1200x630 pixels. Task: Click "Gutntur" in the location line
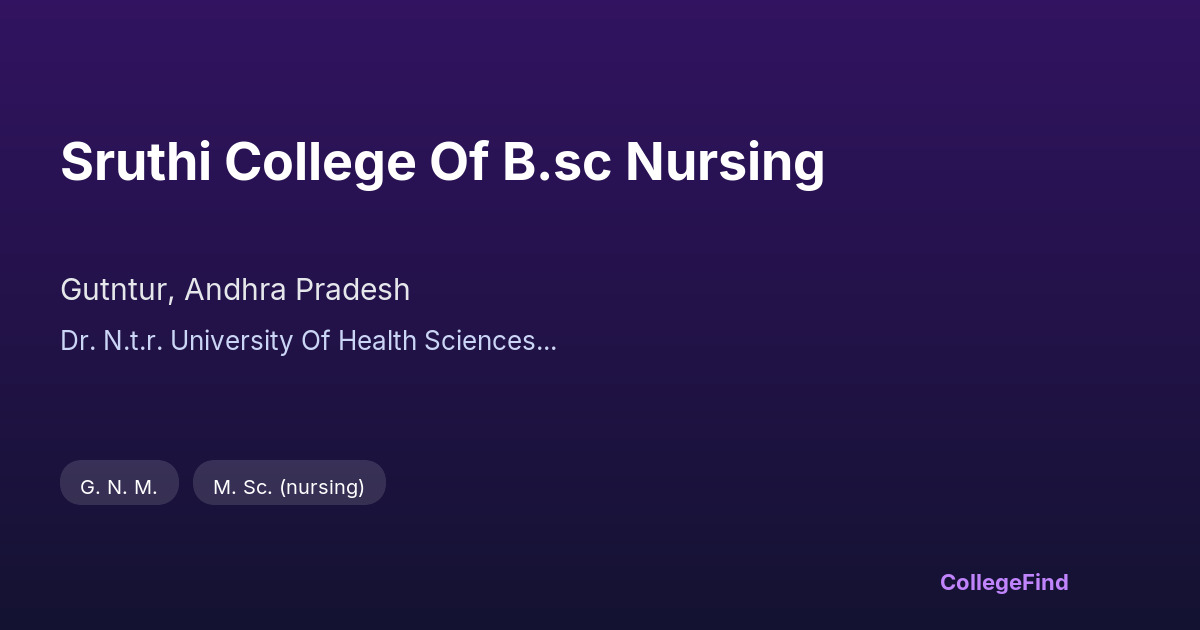116,290
